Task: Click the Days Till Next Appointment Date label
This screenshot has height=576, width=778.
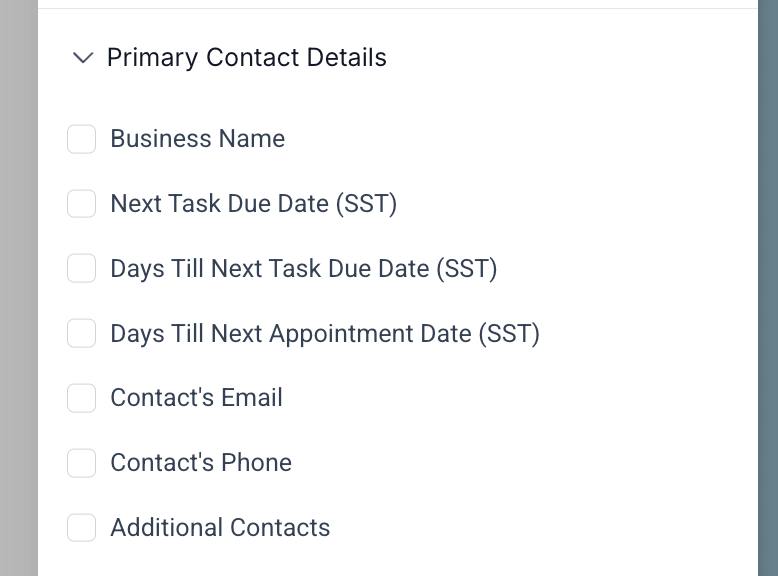Action: coord(324,333)
